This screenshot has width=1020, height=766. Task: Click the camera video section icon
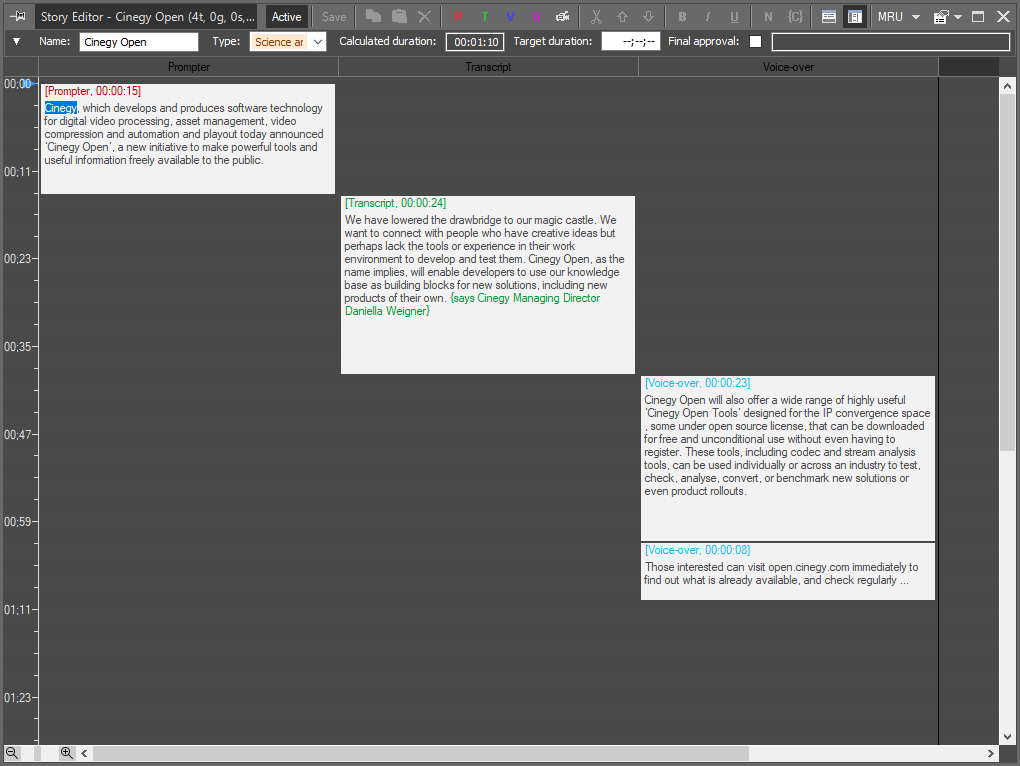563,17
